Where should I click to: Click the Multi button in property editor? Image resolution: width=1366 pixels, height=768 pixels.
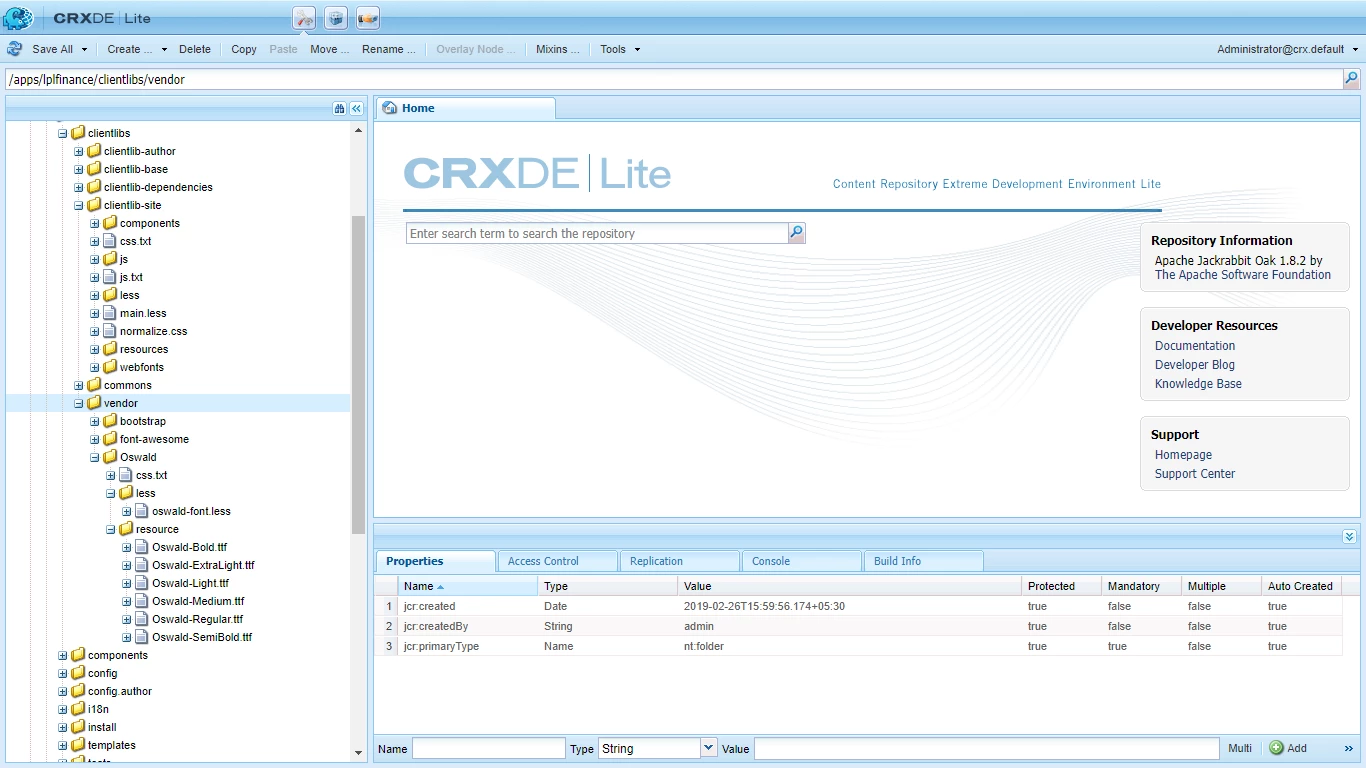point(1240,748)
